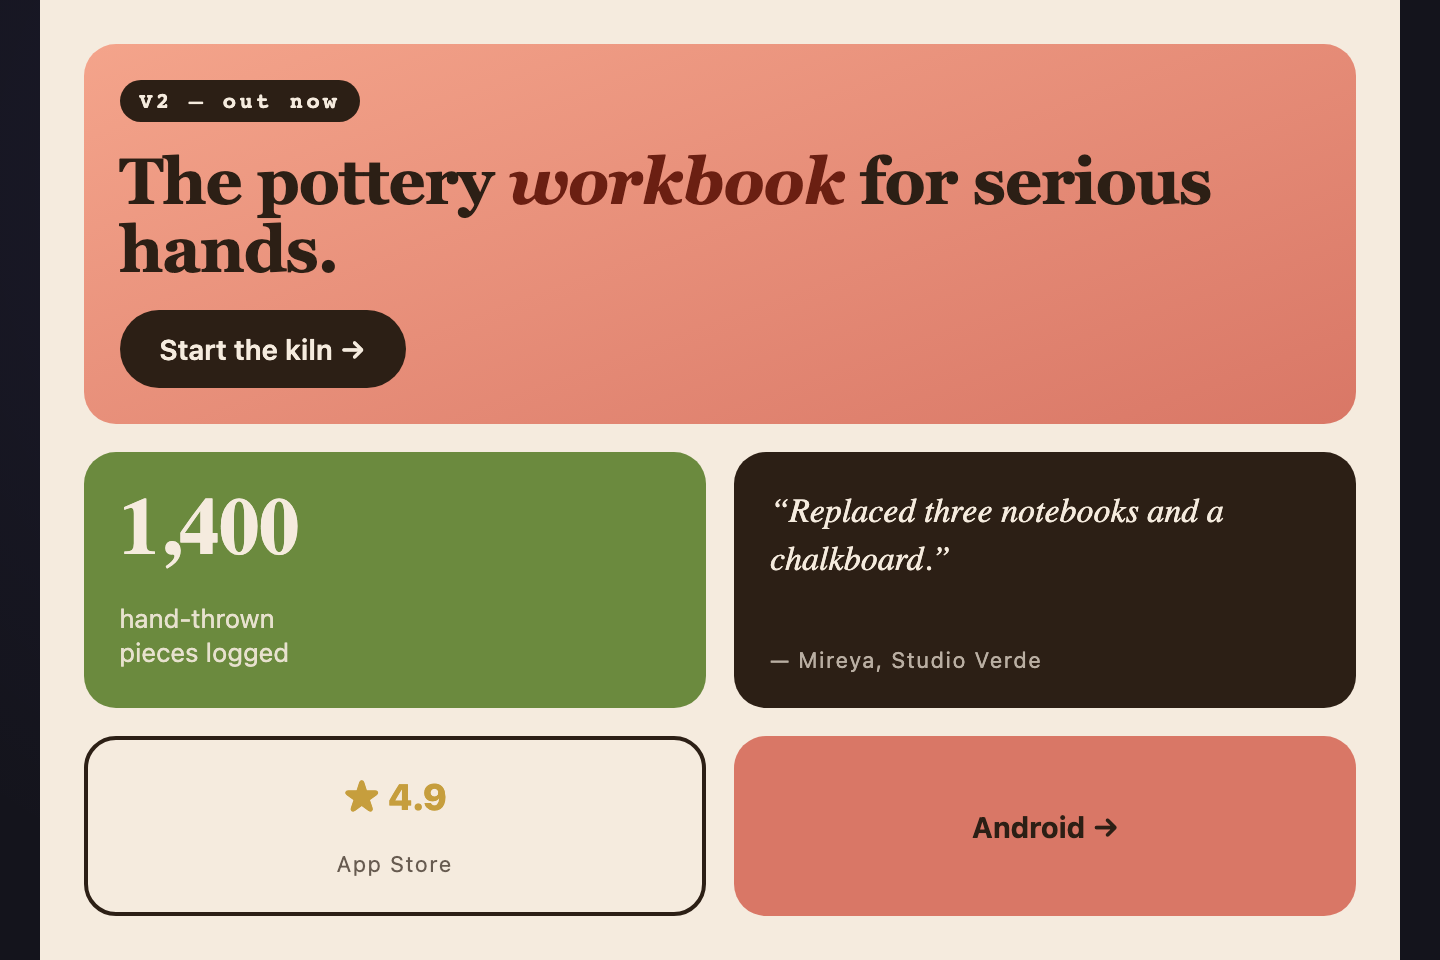Click the gold star rating icon
Screen dimensions: 1440x960
pos(361,797)
